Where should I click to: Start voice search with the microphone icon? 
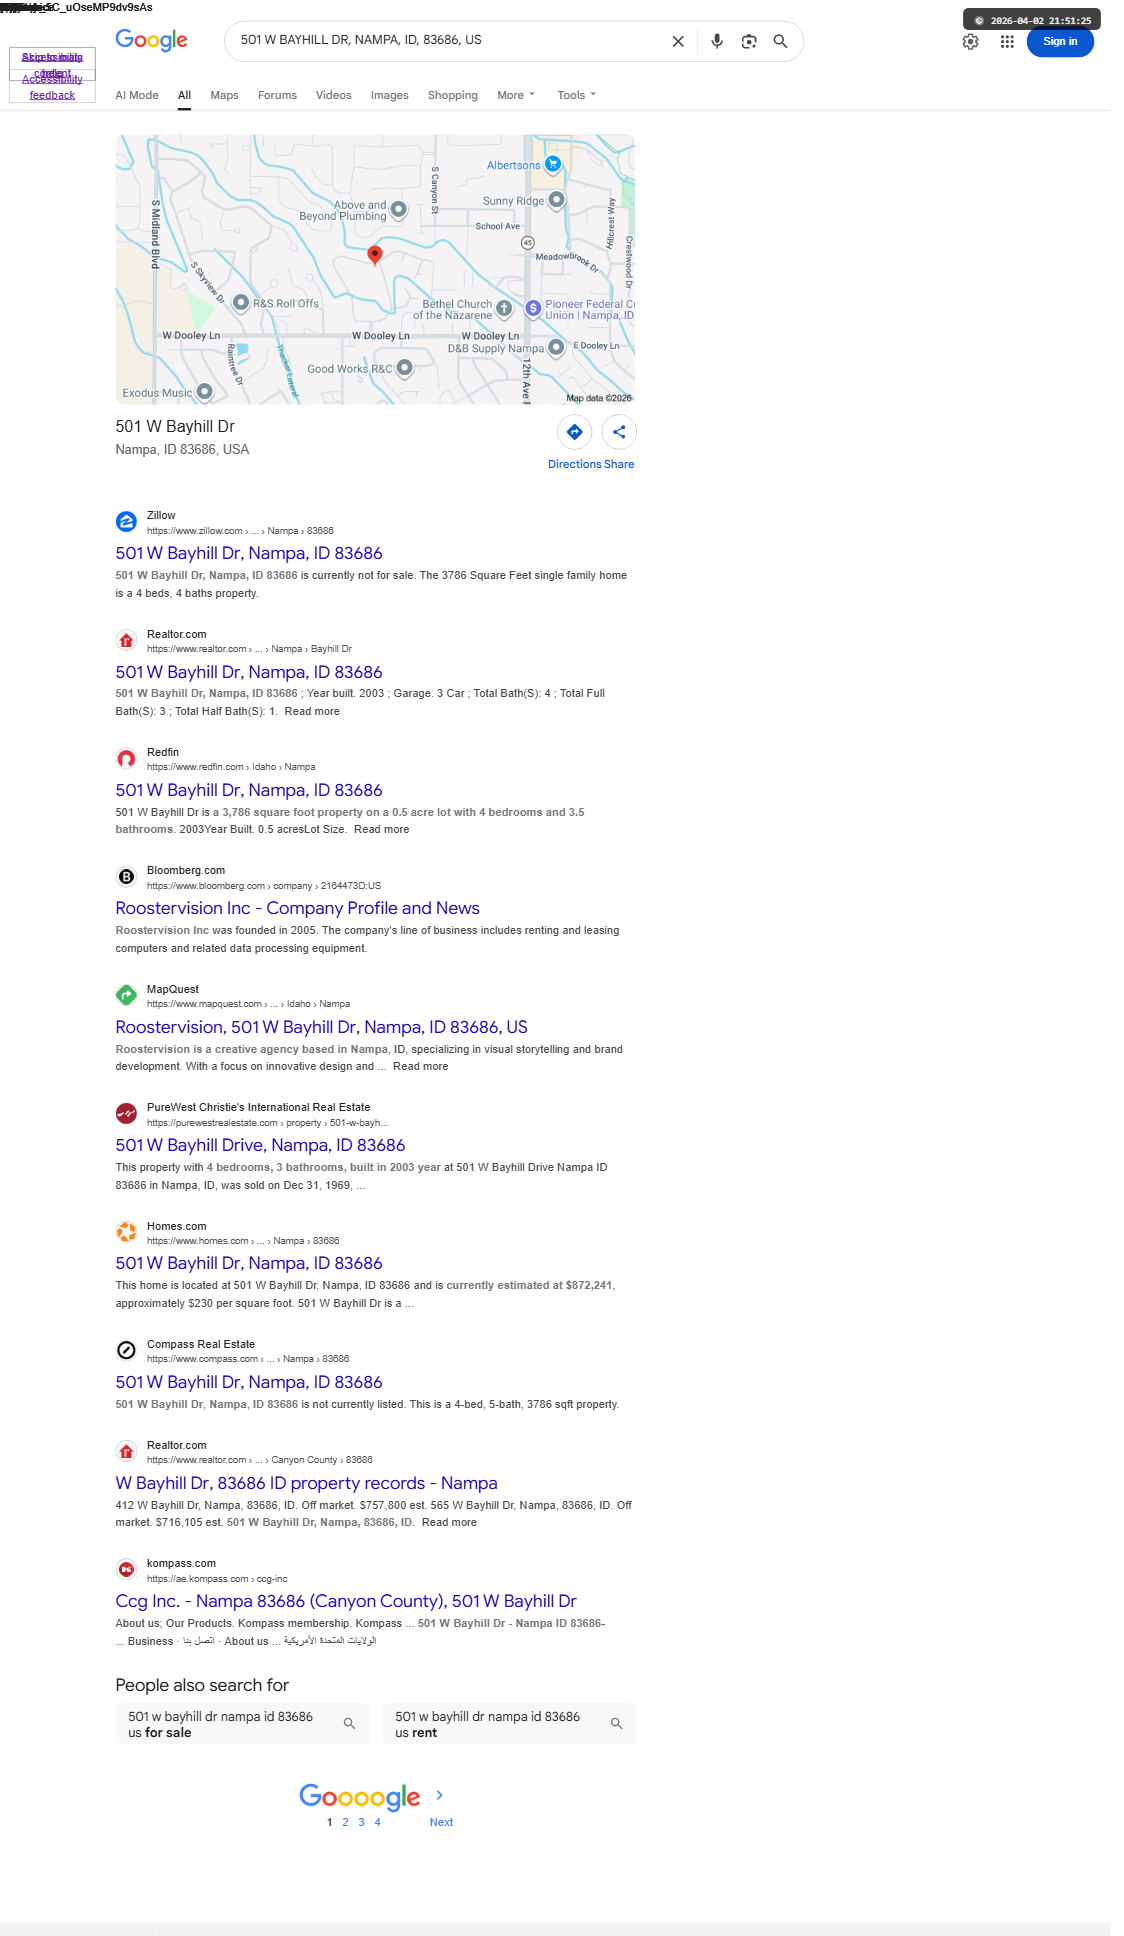[x=717, y=41]
